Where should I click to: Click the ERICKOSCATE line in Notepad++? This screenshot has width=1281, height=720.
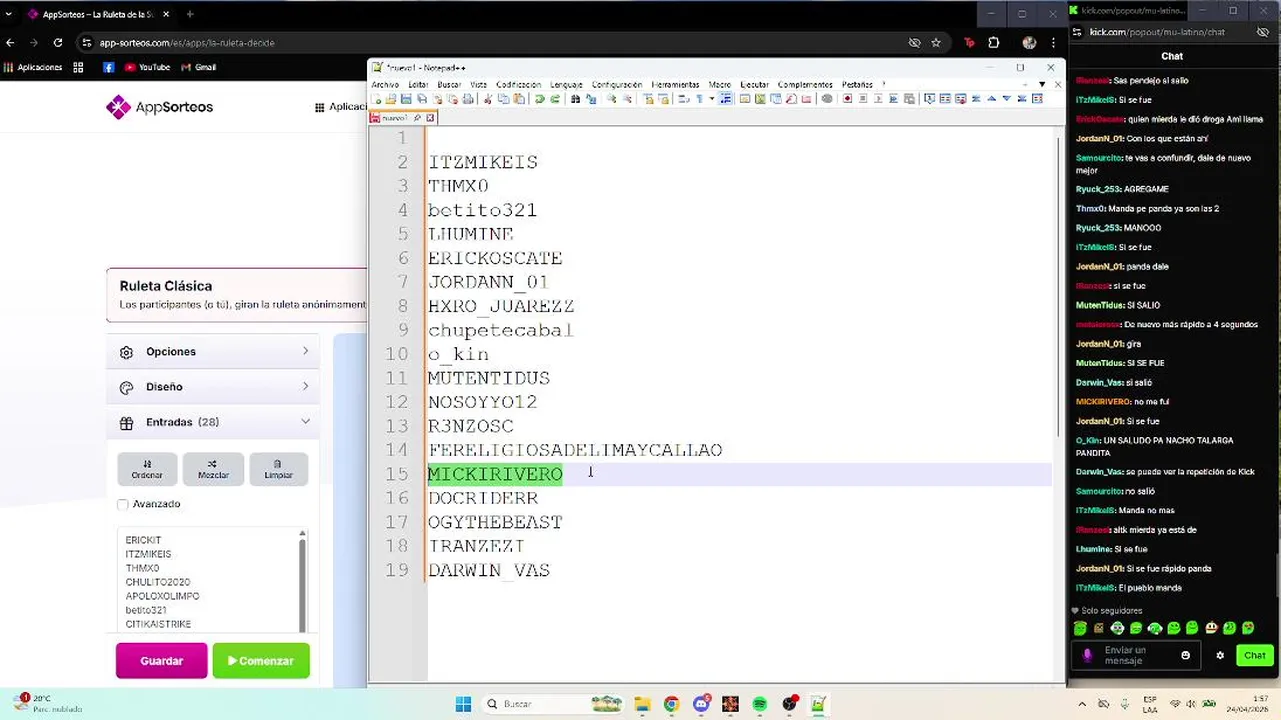(x=495, y=258)
